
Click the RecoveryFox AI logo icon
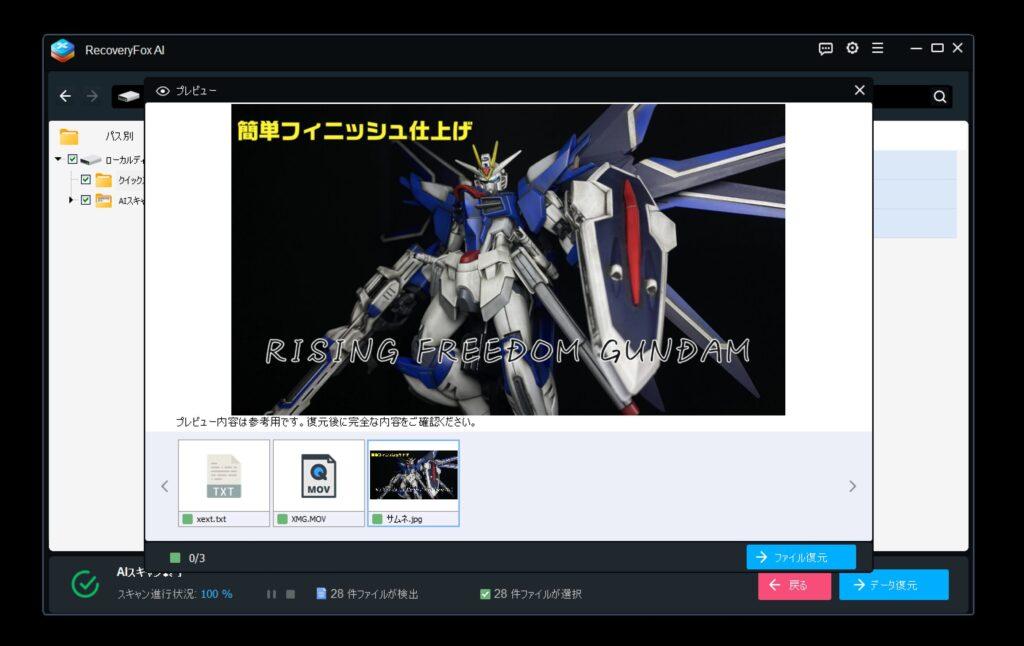[63, 50]
